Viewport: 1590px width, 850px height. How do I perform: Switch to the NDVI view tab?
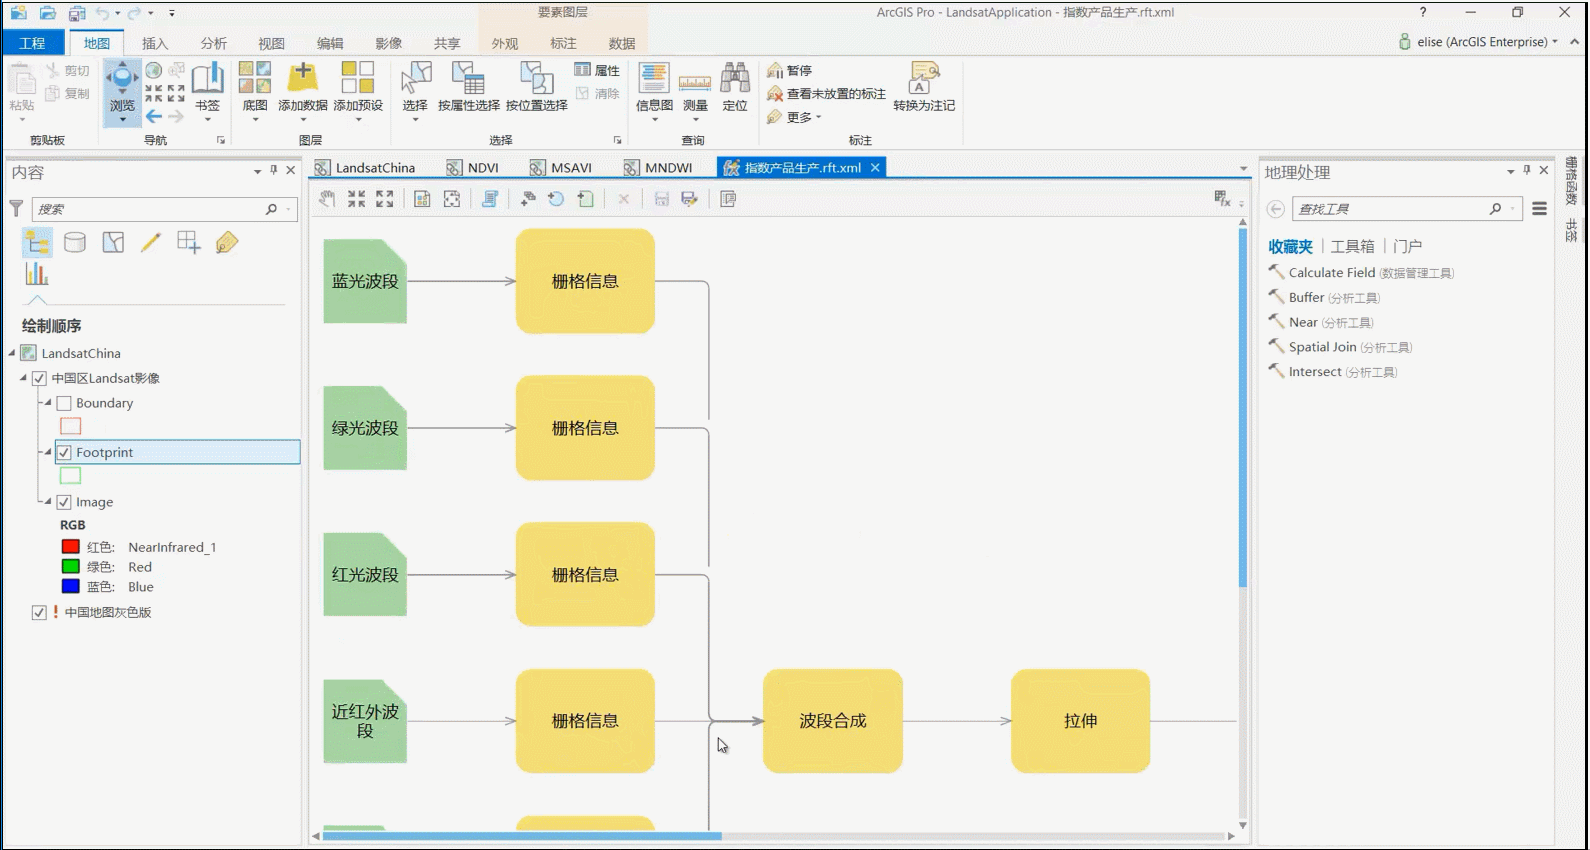coord(473,167)
